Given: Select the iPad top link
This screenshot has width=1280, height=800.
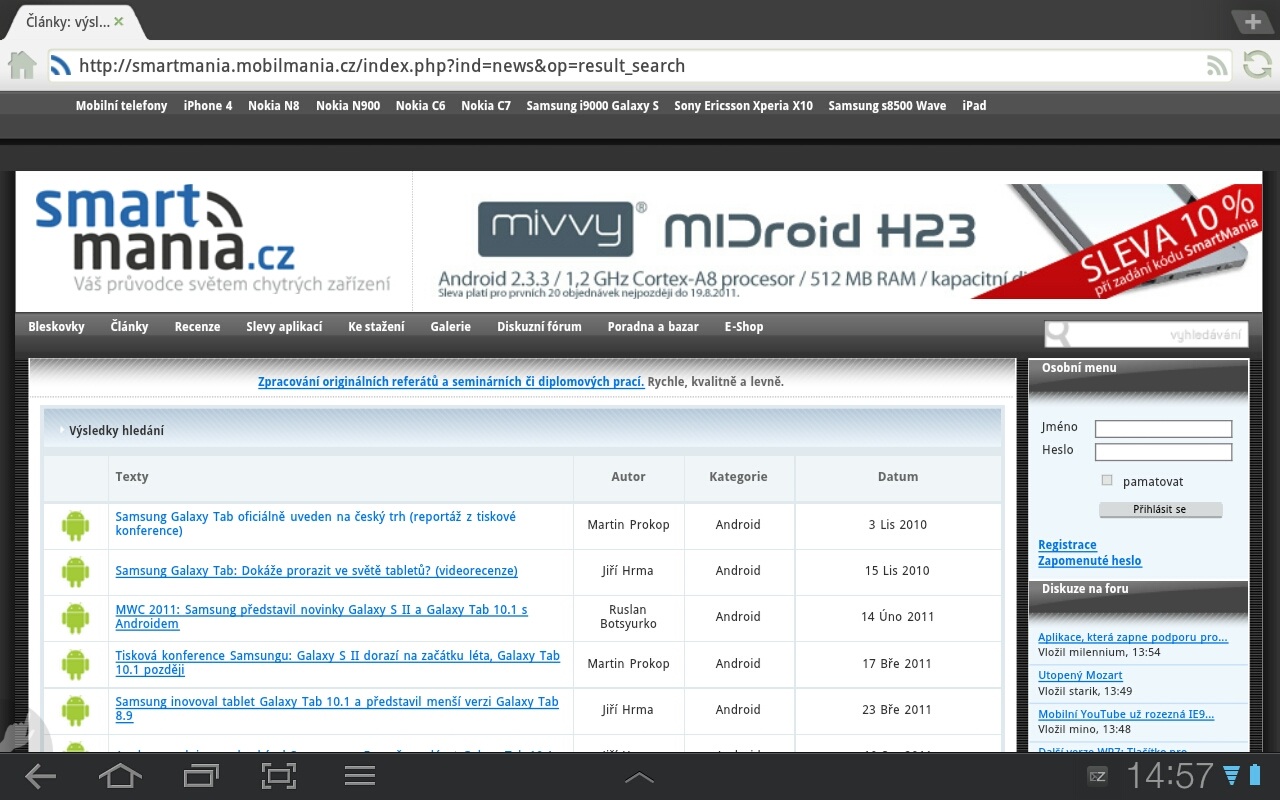Looking at the screenshot, I should pyautogui.click(x=974, y=106).
